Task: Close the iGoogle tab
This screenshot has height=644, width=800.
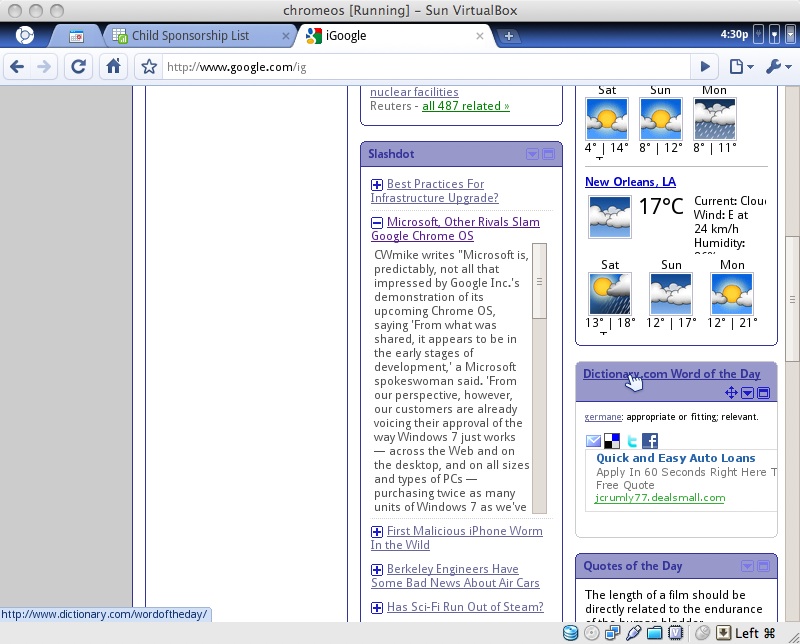Action: point(480,36)
